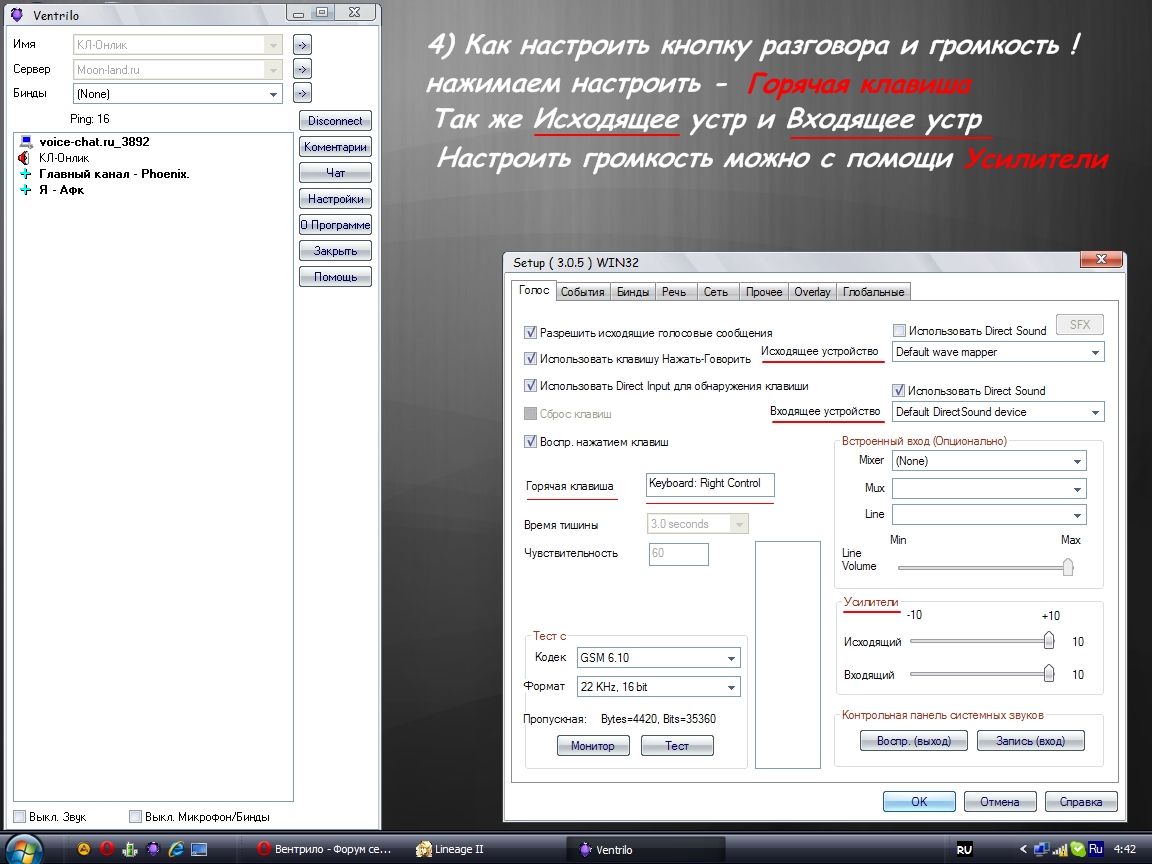Click the Горячая клавиша Keyboard: Right Control field

pos(710,485)
